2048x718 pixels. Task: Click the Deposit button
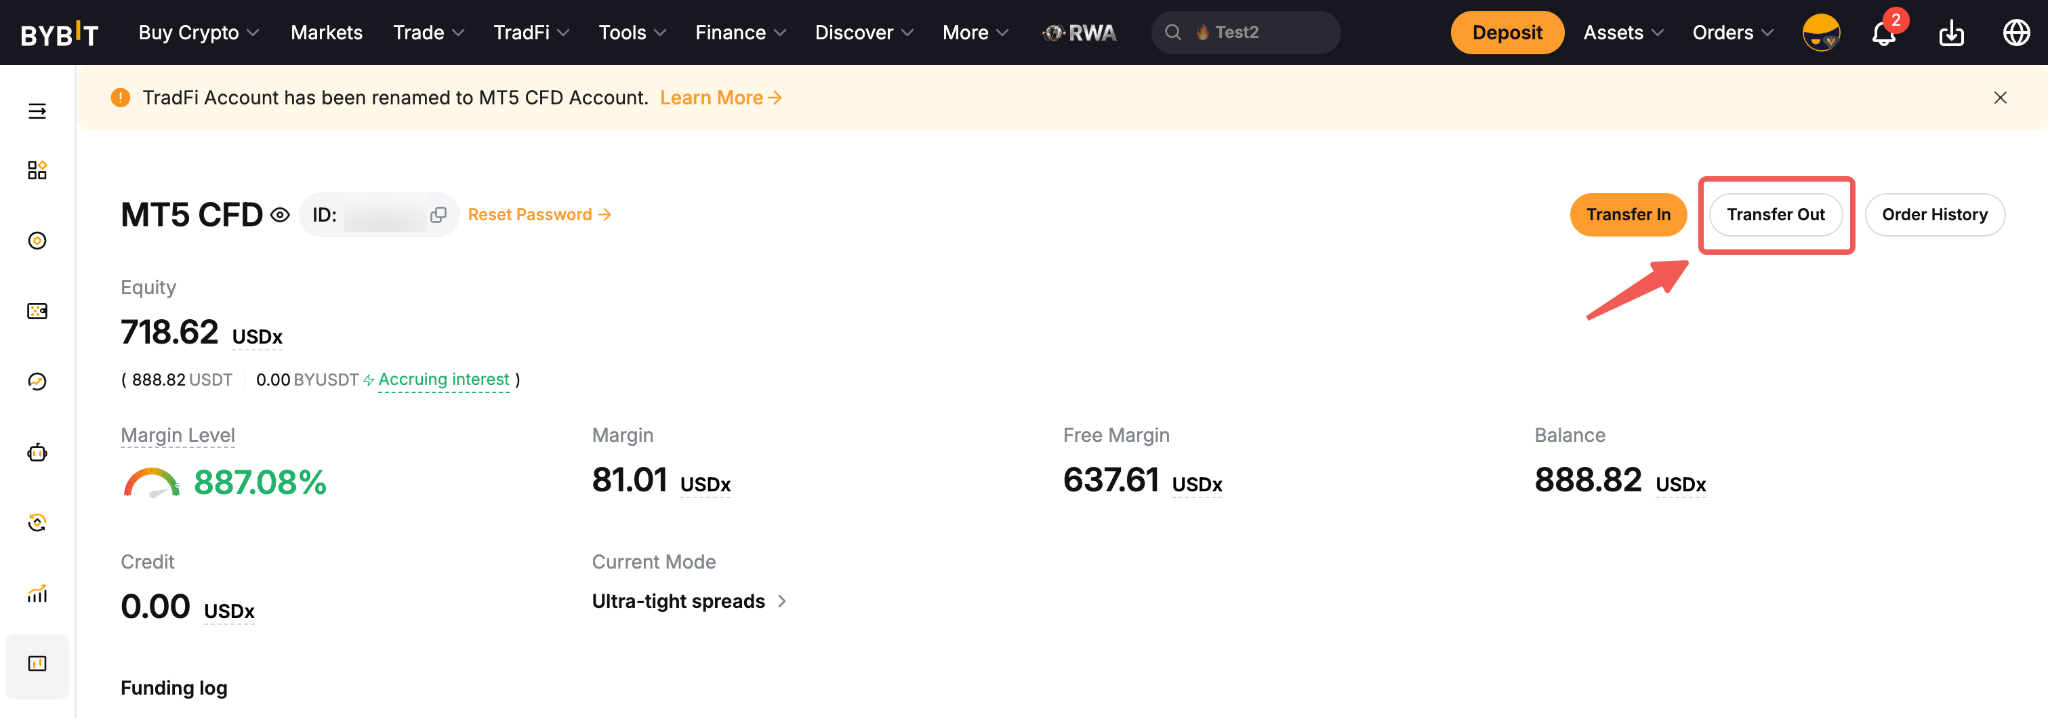[x=1507, y=33]
